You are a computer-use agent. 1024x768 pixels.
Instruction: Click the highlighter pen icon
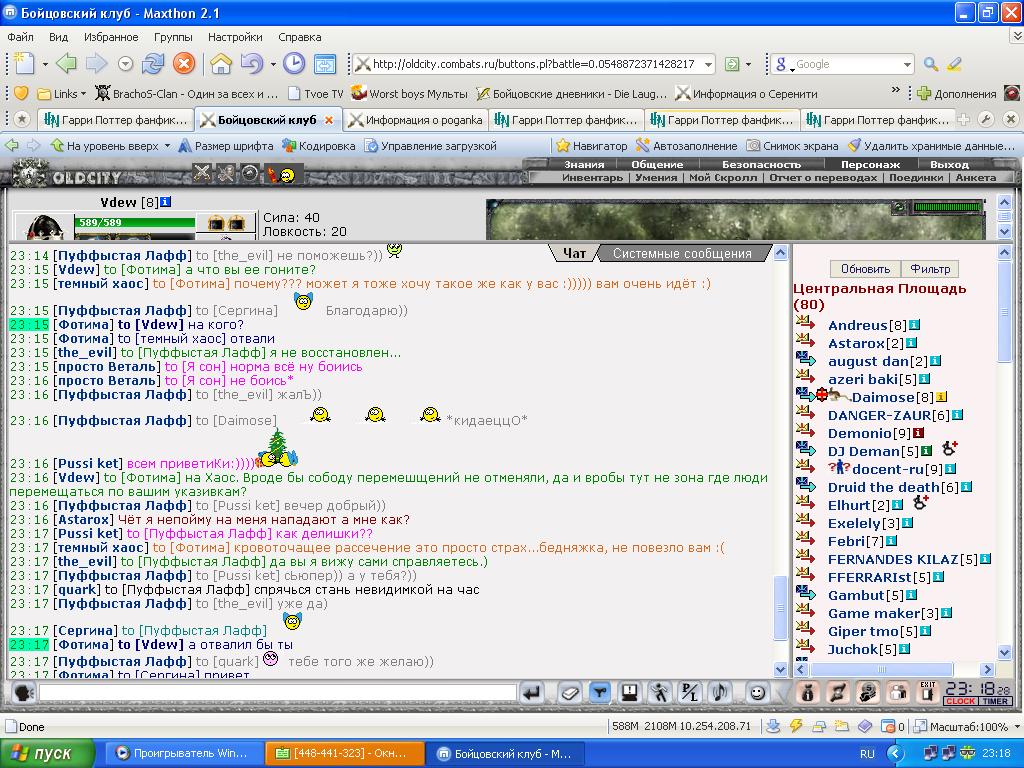[954, 64]
